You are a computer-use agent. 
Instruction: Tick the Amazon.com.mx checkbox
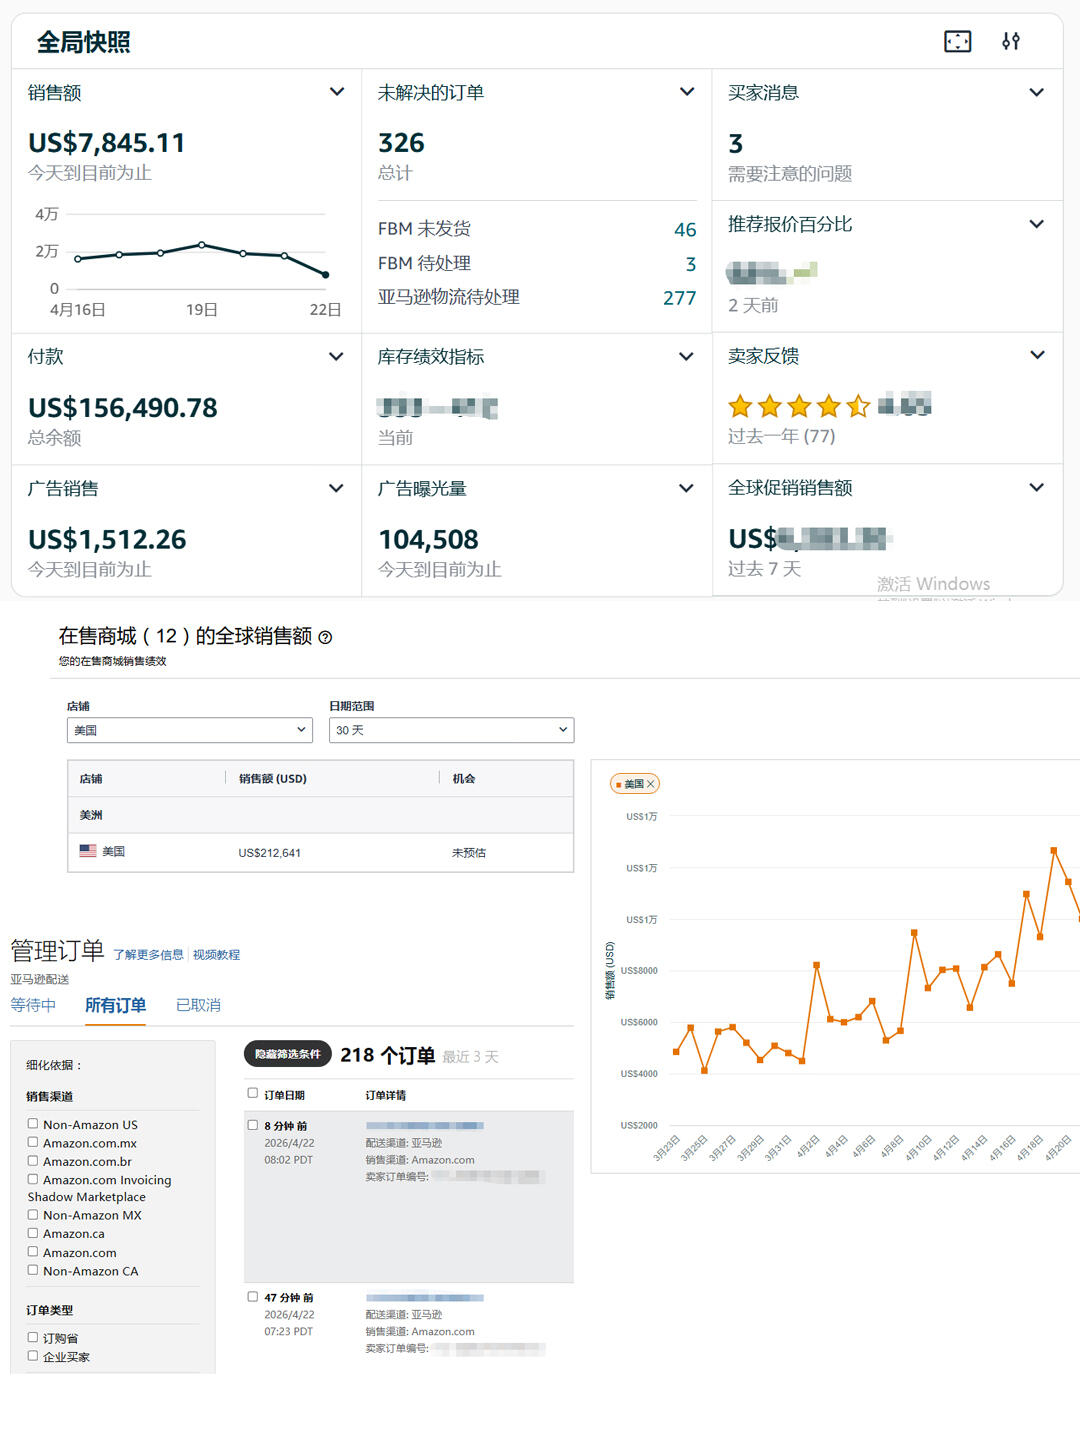coord(33,1142)
